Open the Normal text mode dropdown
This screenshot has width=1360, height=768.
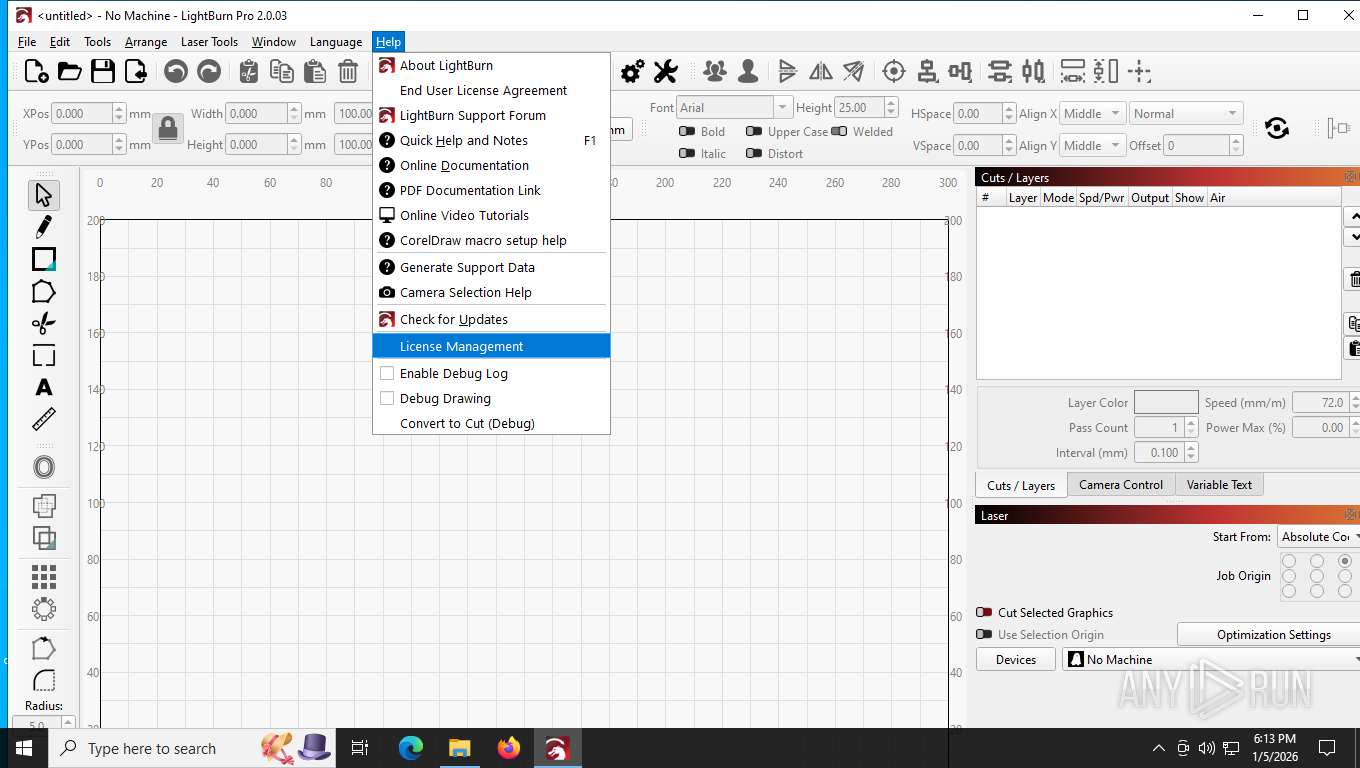[x=1186, y=113]
